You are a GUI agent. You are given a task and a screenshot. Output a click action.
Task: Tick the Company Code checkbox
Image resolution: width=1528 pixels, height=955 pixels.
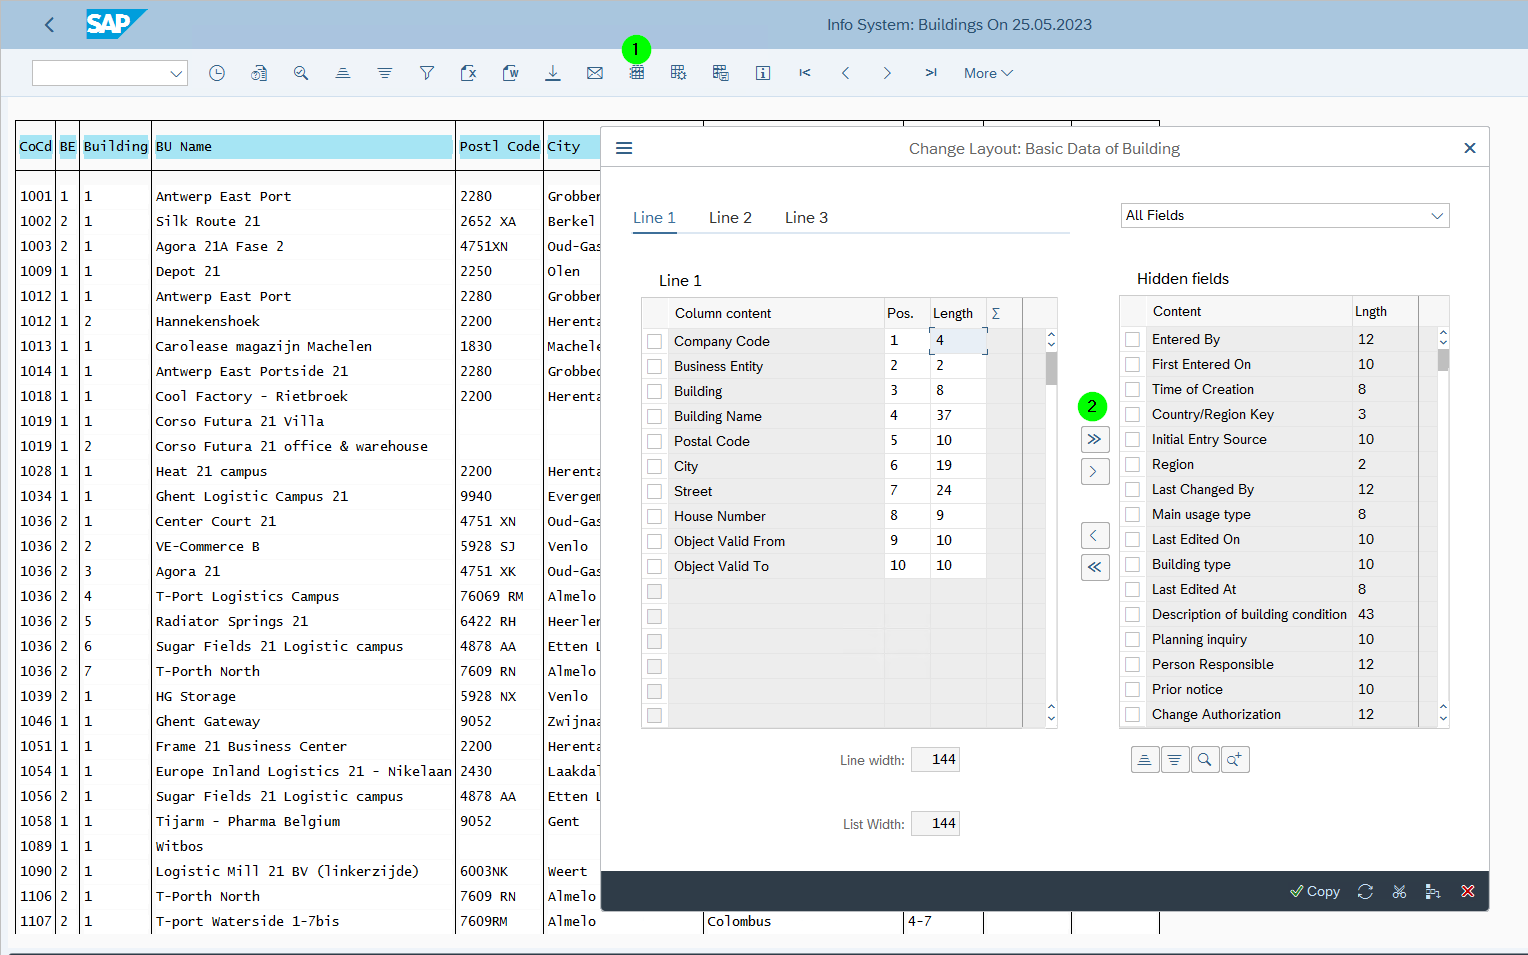click(x=655, y=341)
